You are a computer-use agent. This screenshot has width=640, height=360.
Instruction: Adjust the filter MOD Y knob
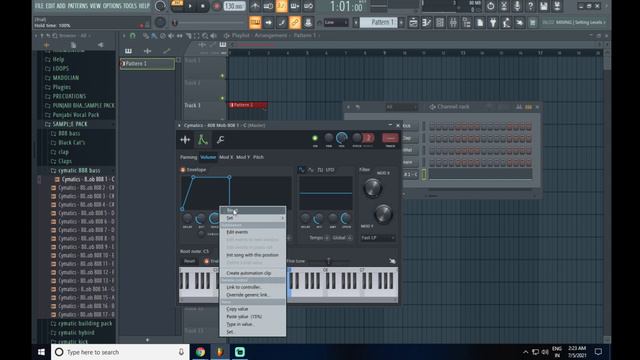(383, 214)
